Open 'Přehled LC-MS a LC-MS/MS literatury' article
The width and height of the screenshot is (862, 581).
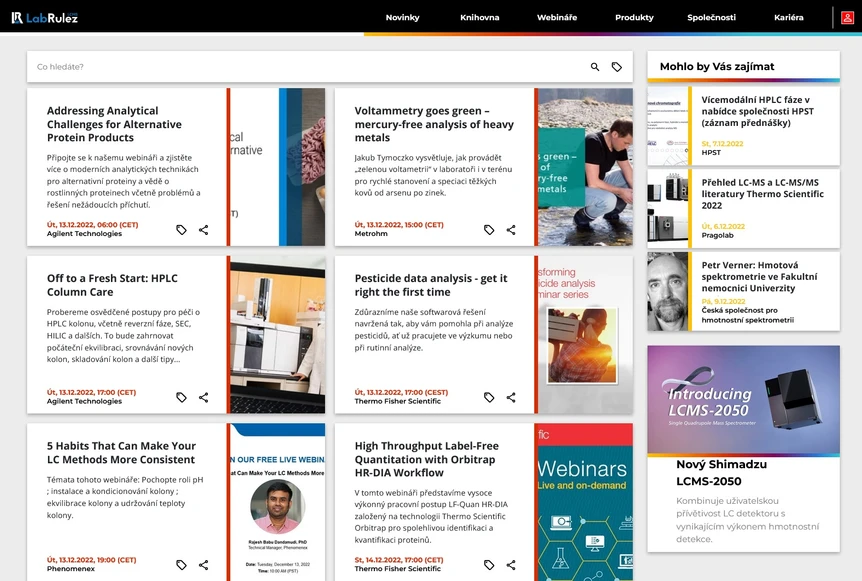coord(762,193)
